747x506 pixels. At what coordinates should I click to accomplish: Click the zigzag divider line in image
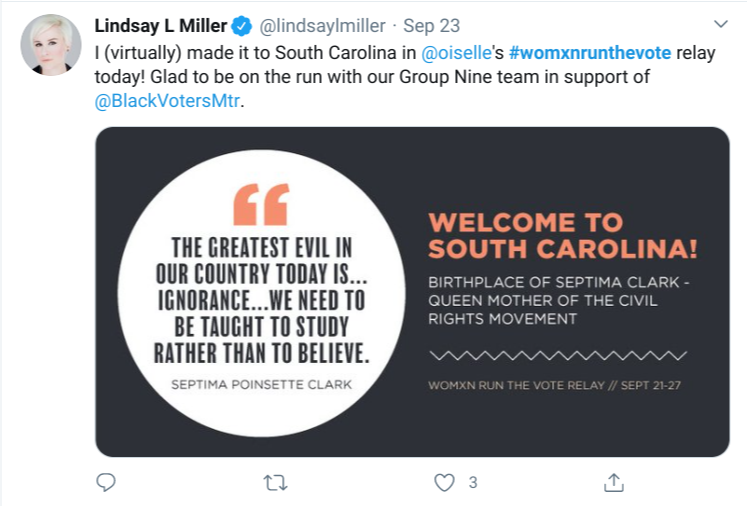pyautogui.click(x=558, y=355)
